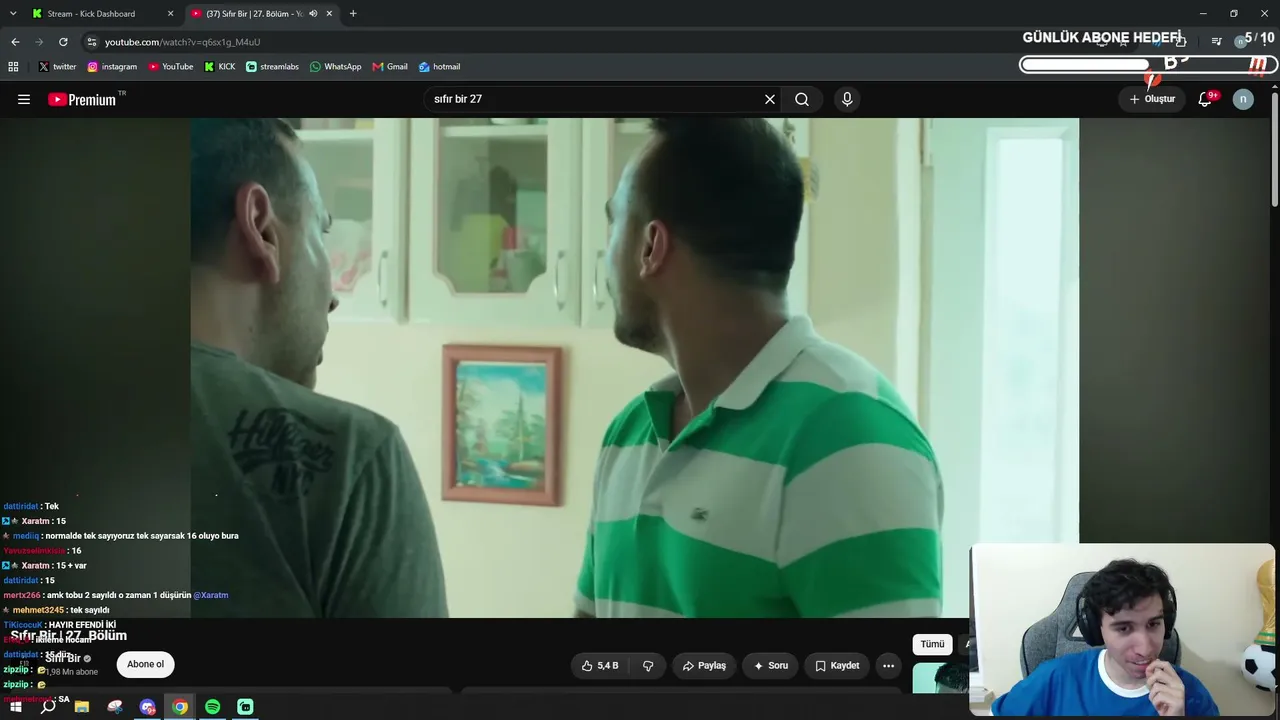Open the instagram bookmark
Screen dimensions: 1280x720
[112, 67]
